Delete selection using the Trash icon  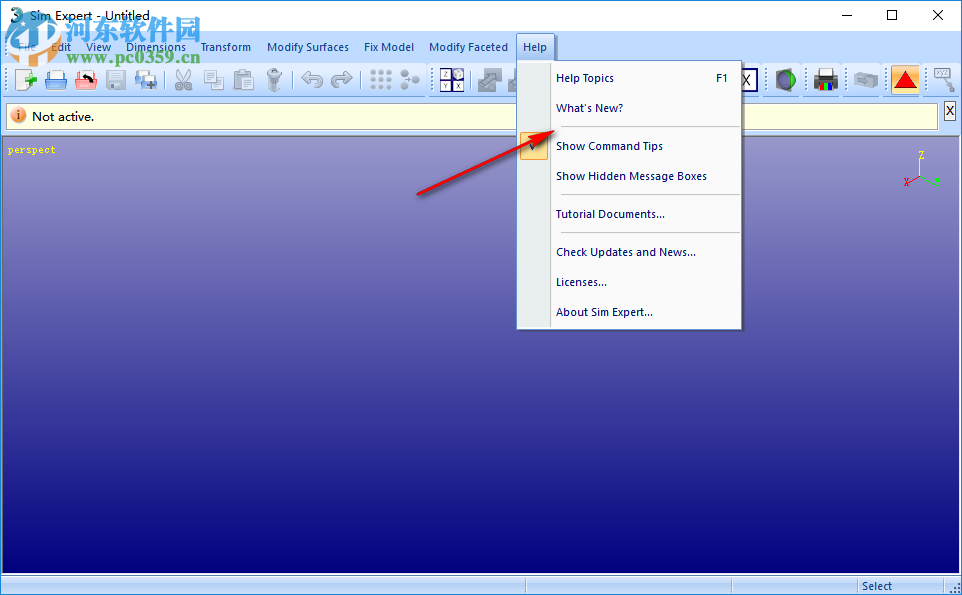(273, 80)
